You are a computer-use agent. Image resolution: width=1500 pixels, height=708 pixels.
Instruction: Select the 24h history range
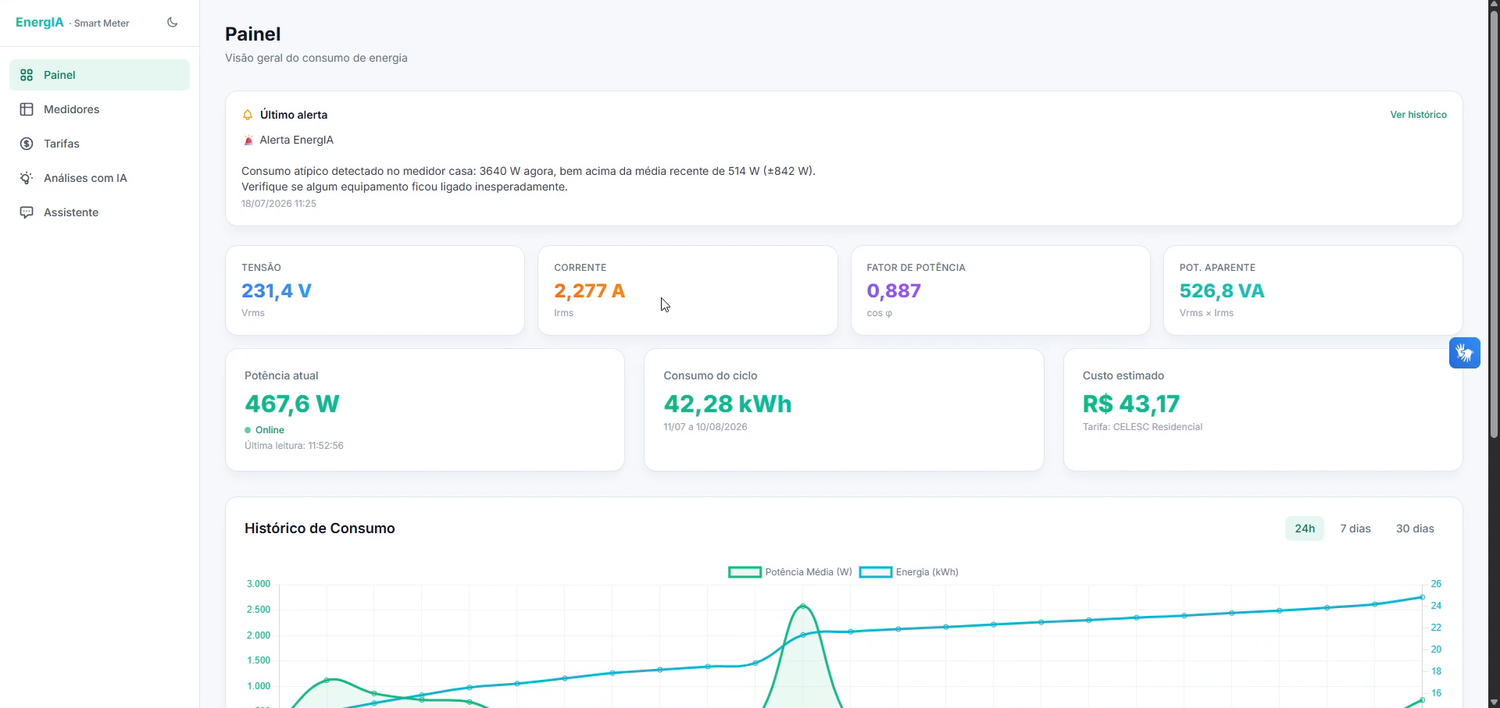(1305, 528)
